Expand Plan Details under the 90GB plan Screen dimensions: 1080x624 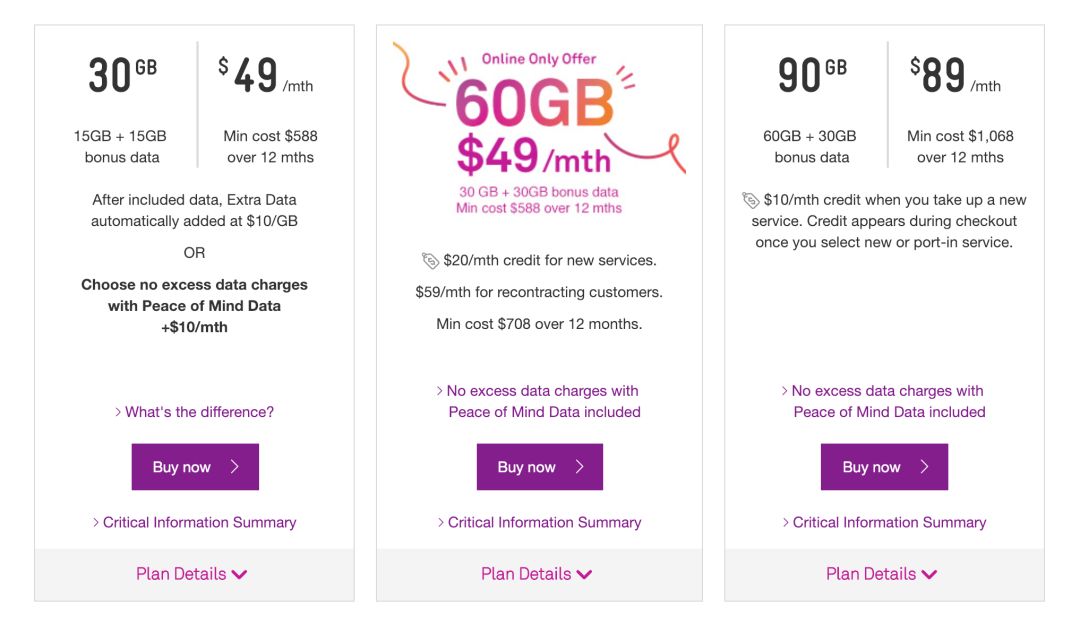(882, 574)
